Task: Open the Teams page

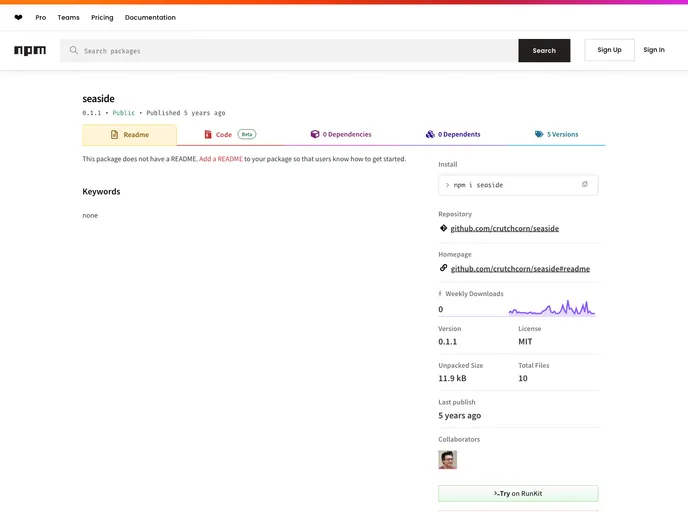Action: coord(68,17)
